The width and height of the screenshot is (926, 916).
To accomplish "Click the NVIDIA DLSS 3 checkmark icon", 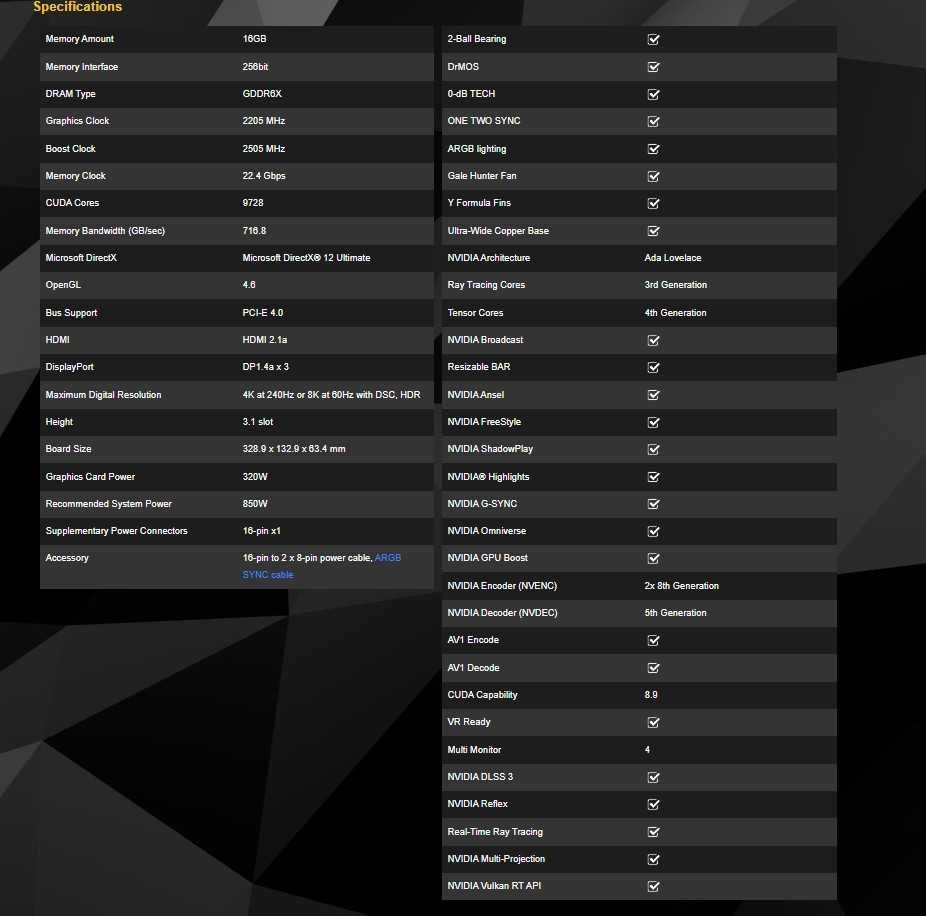I will pyautogui.click(x=653, y=778).
